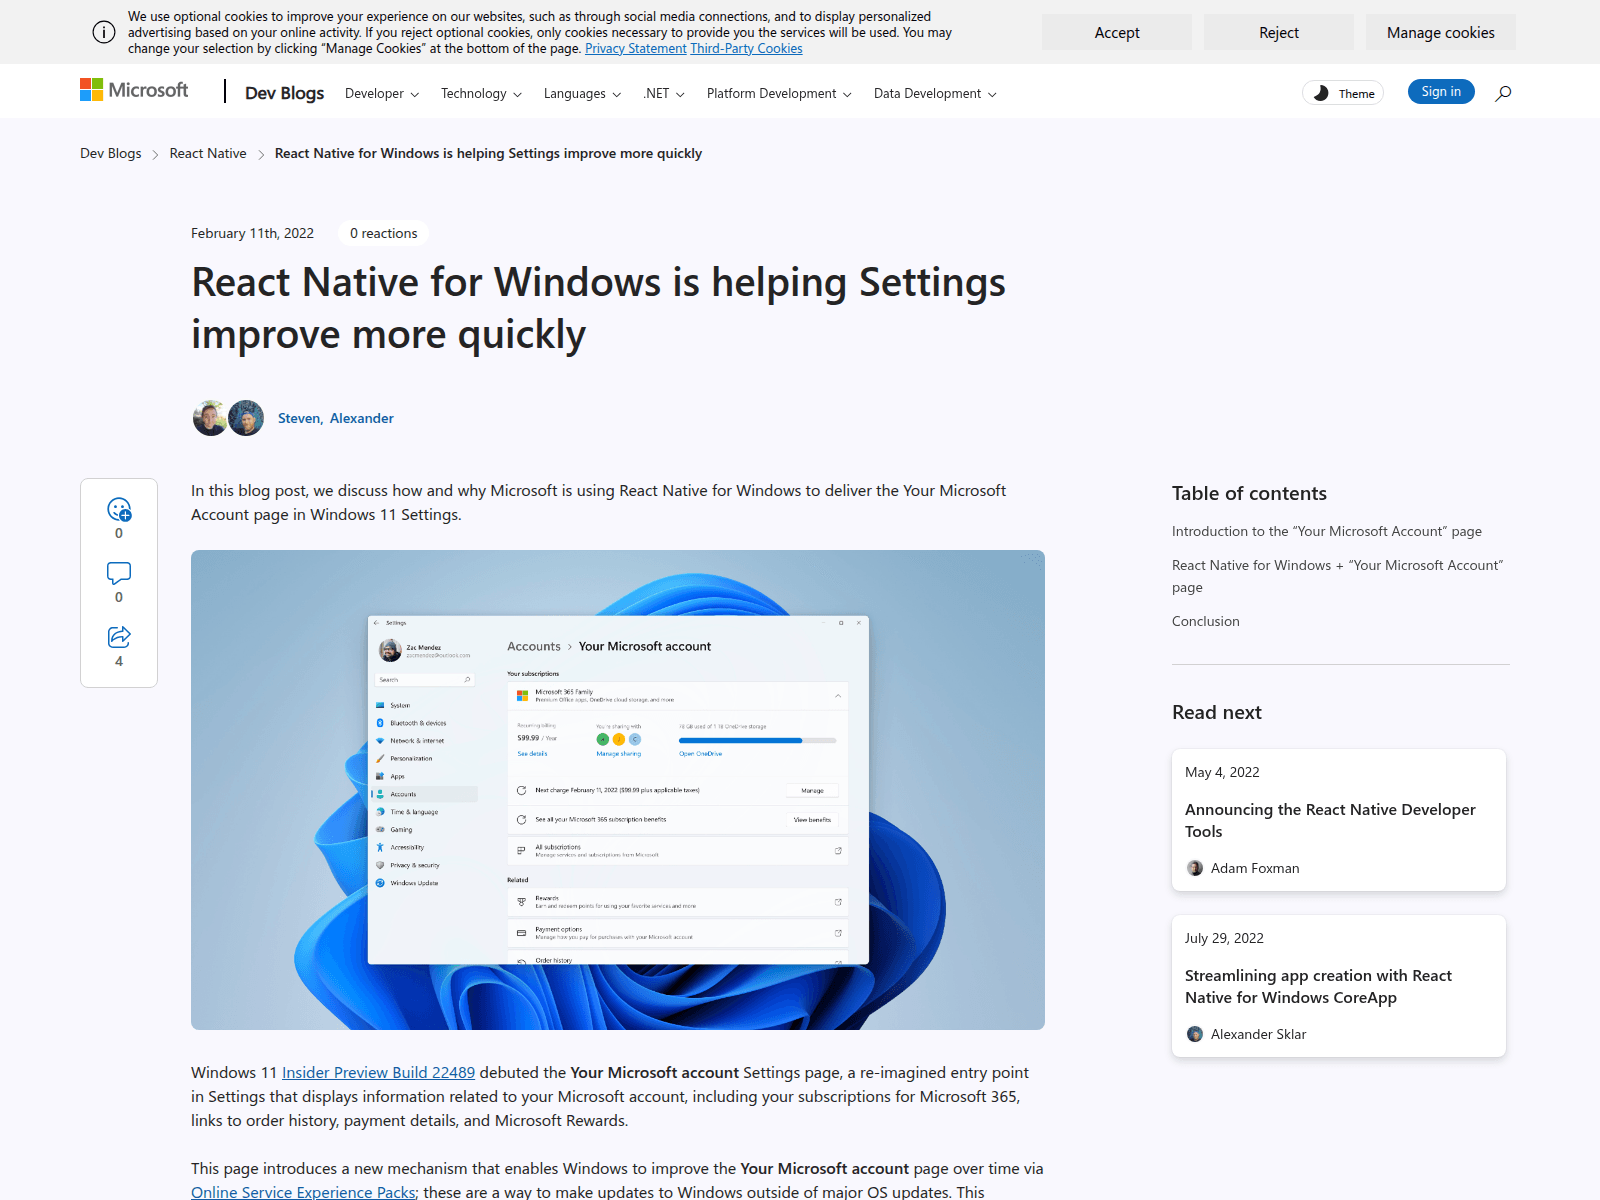Image resolution: width=1600 pixels, height=1200 pixels.
Task: Open 'Streamlining app creation' CoreApp article
Action: tap(1318, 986)
